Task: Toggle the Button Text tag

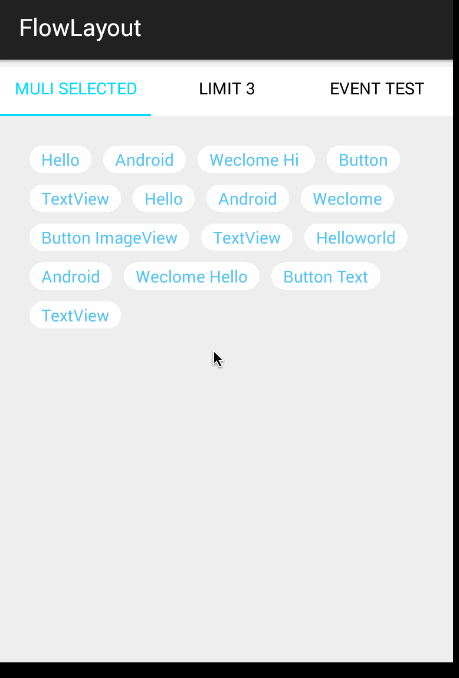Action: [x=325, y=276]
